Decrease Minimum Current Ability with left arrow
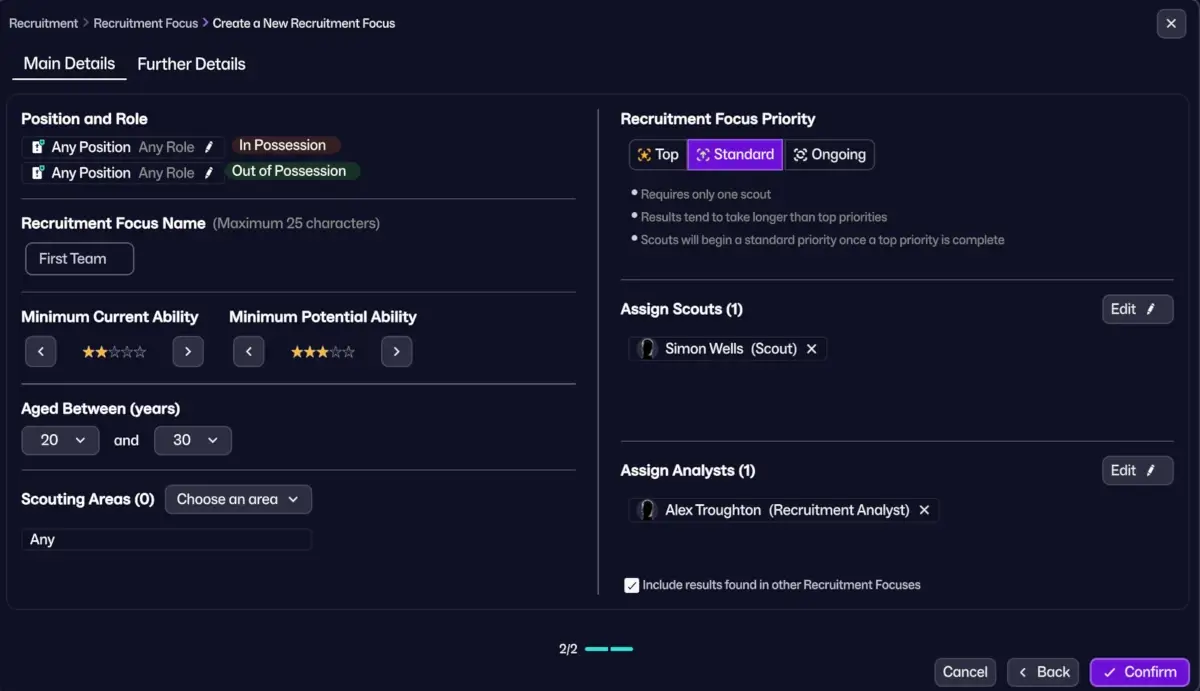 pos(41,351)
